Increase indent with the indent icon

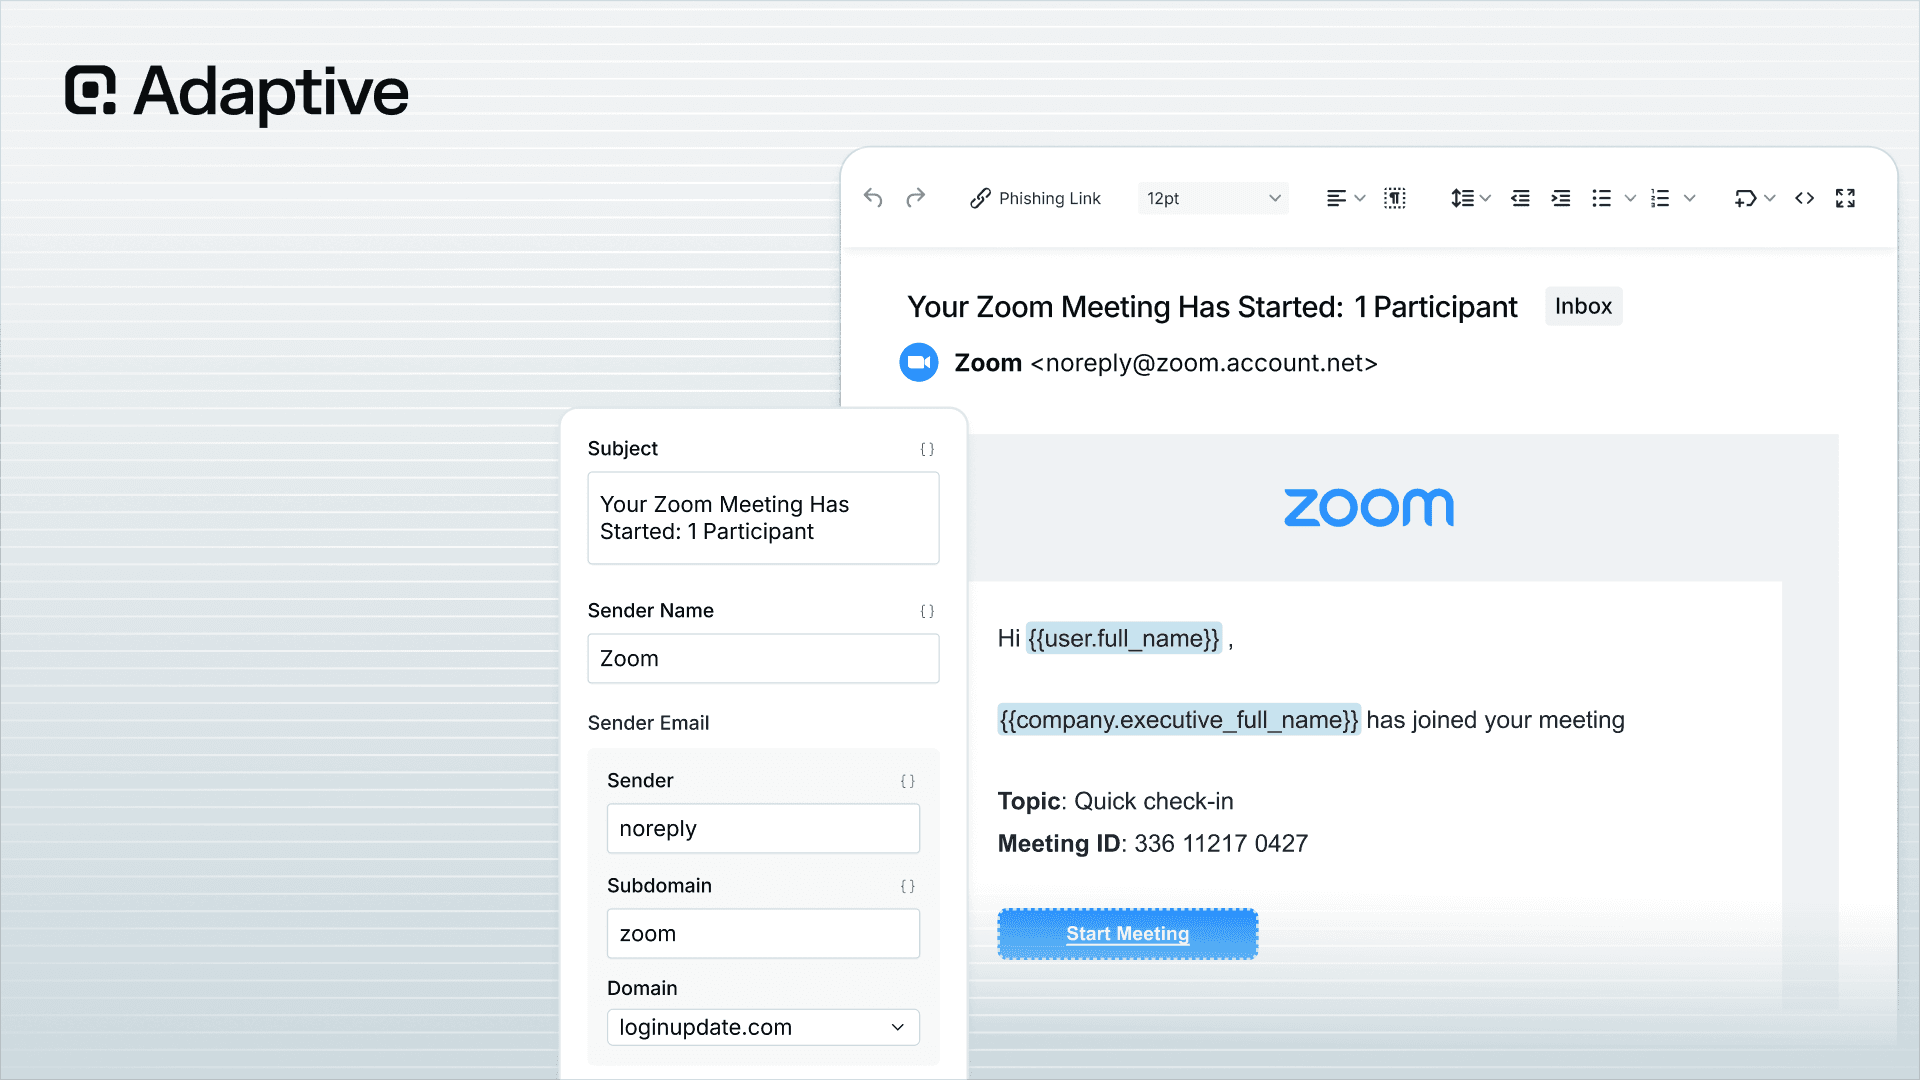pos(1561,198)
